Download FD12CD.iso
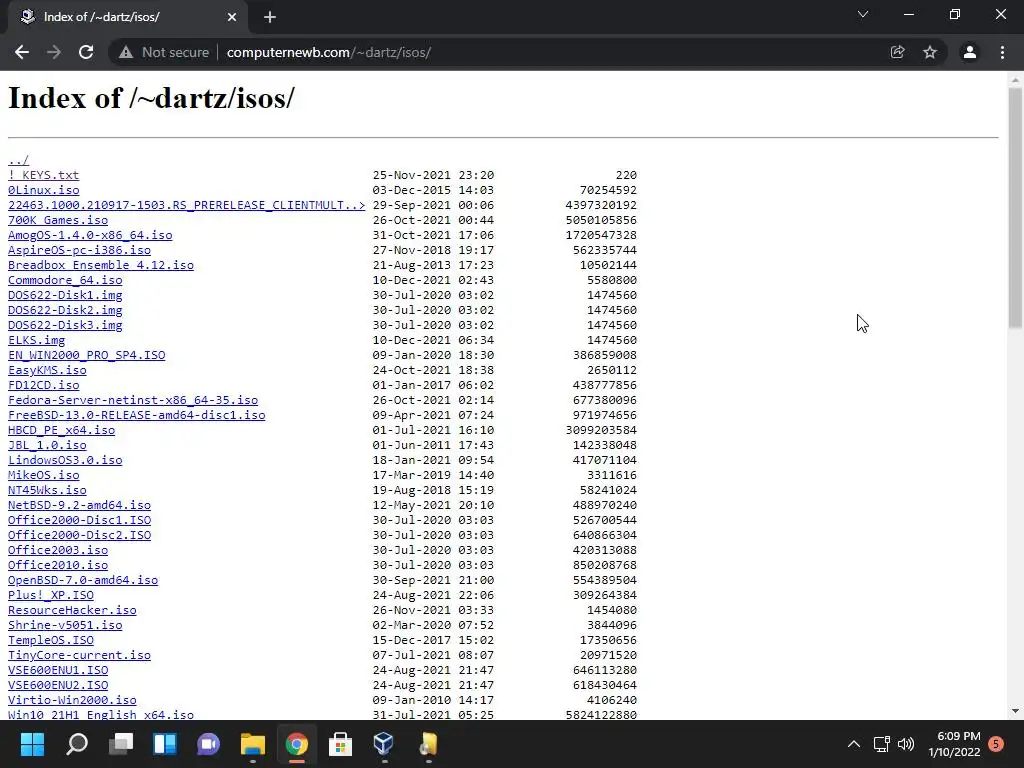 point(43,385)
